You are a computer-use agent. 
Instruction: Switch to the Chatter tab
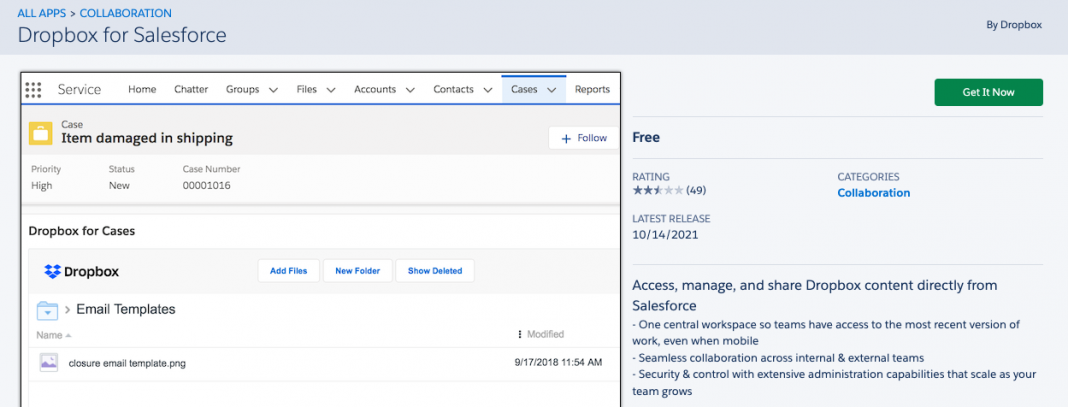pos(191,89)
